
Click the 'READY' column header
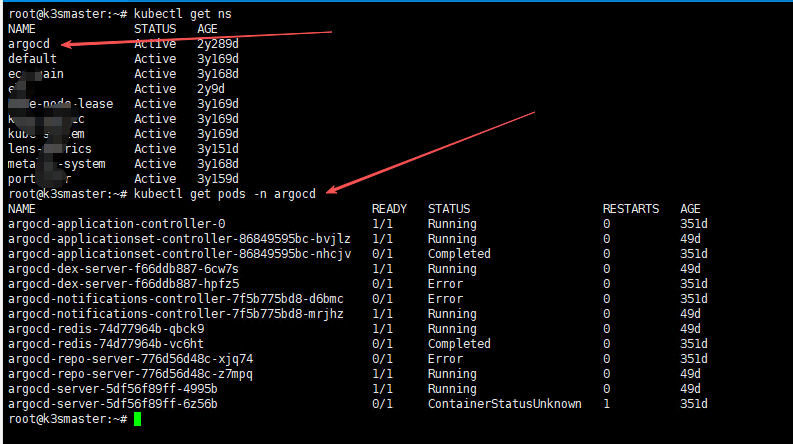[389, 209]
